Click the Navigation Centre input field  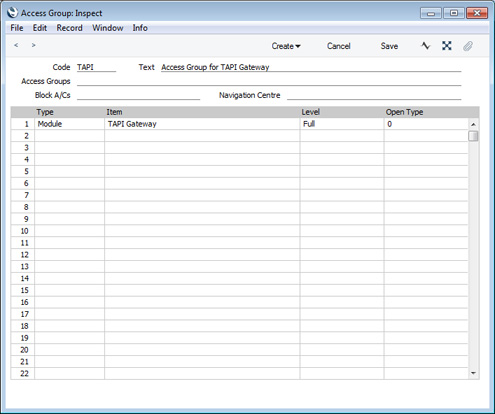[374, 95]
